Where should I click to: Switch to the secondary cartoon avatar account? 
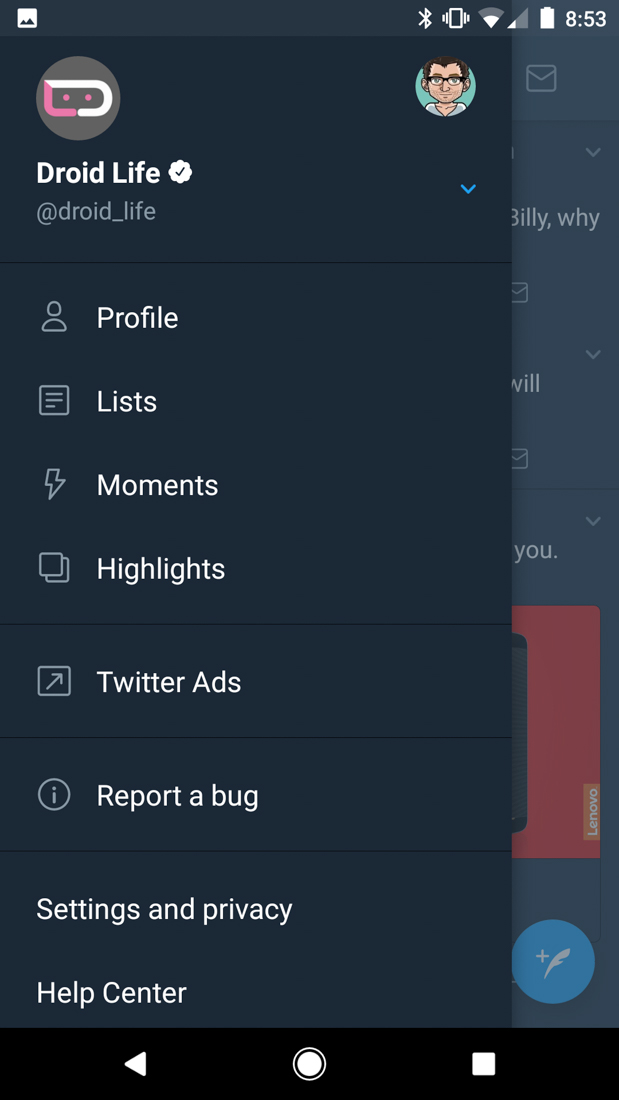445,86
